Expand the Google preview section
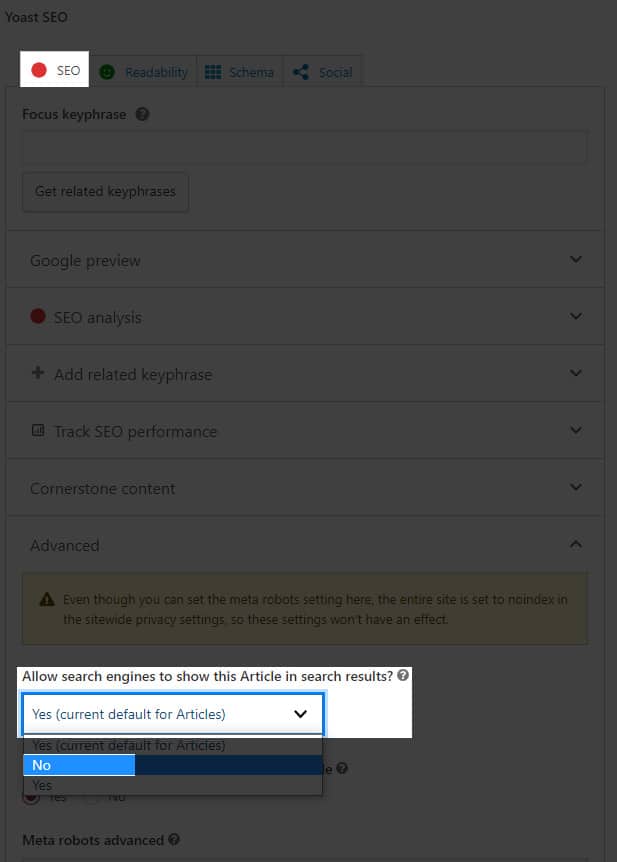This screenshot has height=862, width=617. [x=575, y=260]
